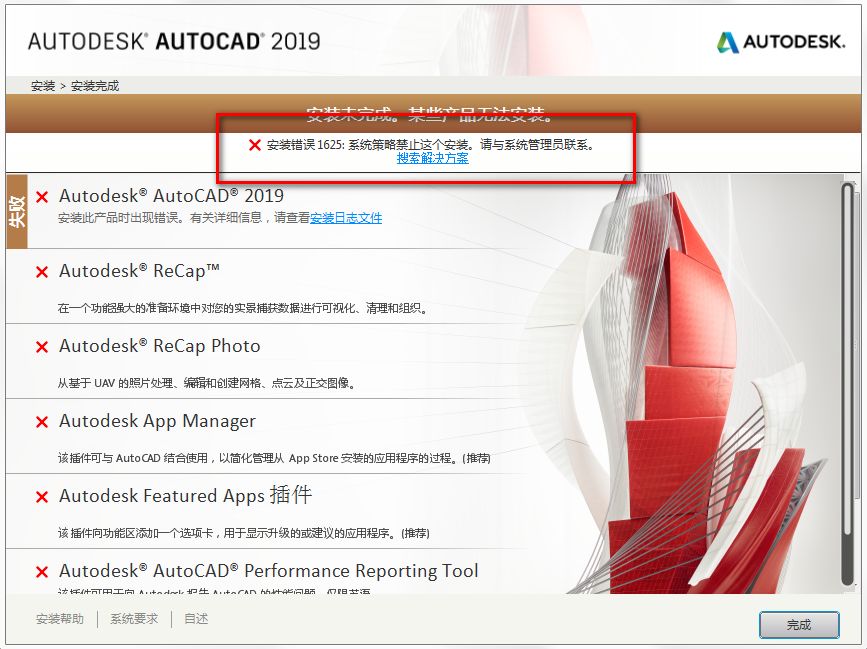Viewport: 867px width, 649px height.
Task: Select the Autodesk® ReCap Photo title
Action: pyautogui.click(x=160, y=346)
